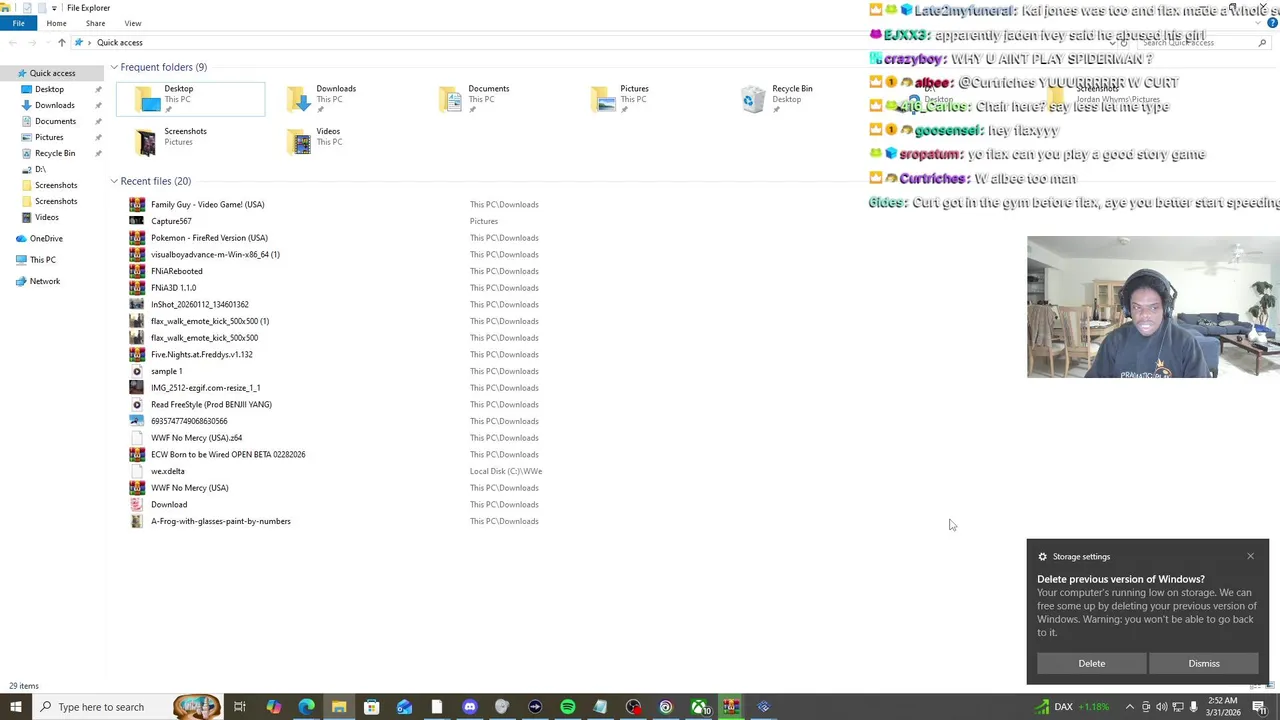This screenshot has width=1280, height=720.
Task: Open the Recent locations dropdown arrow
Action: coord(46,42)
